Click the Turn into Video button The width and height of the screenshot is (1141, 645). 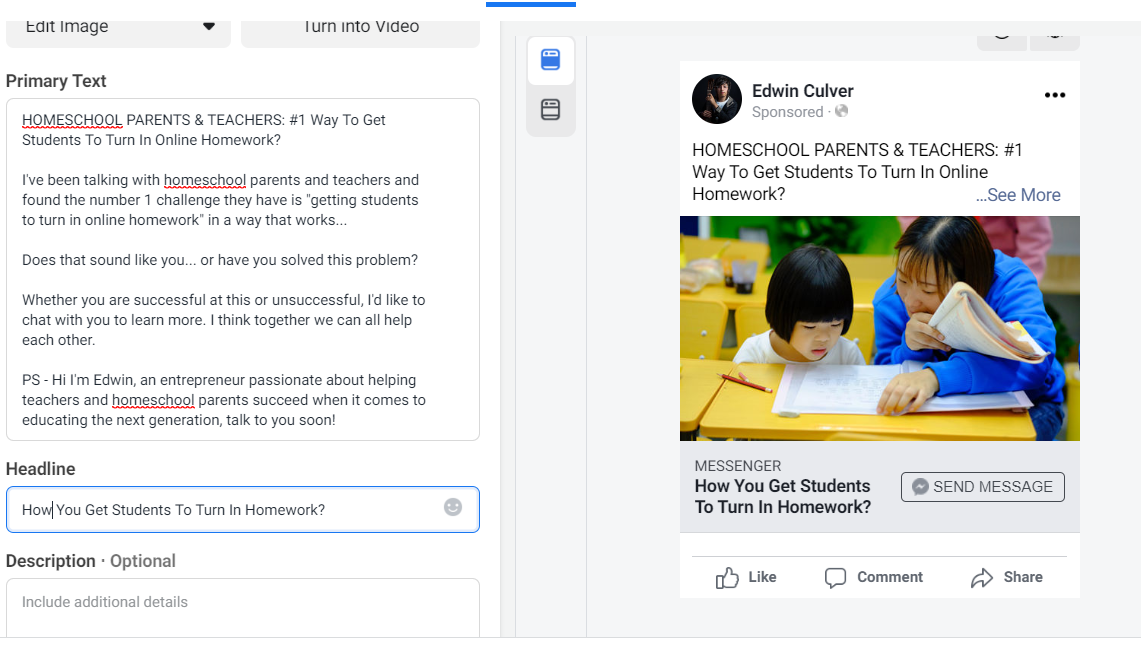pyautogui.click(x=360, y=33)
